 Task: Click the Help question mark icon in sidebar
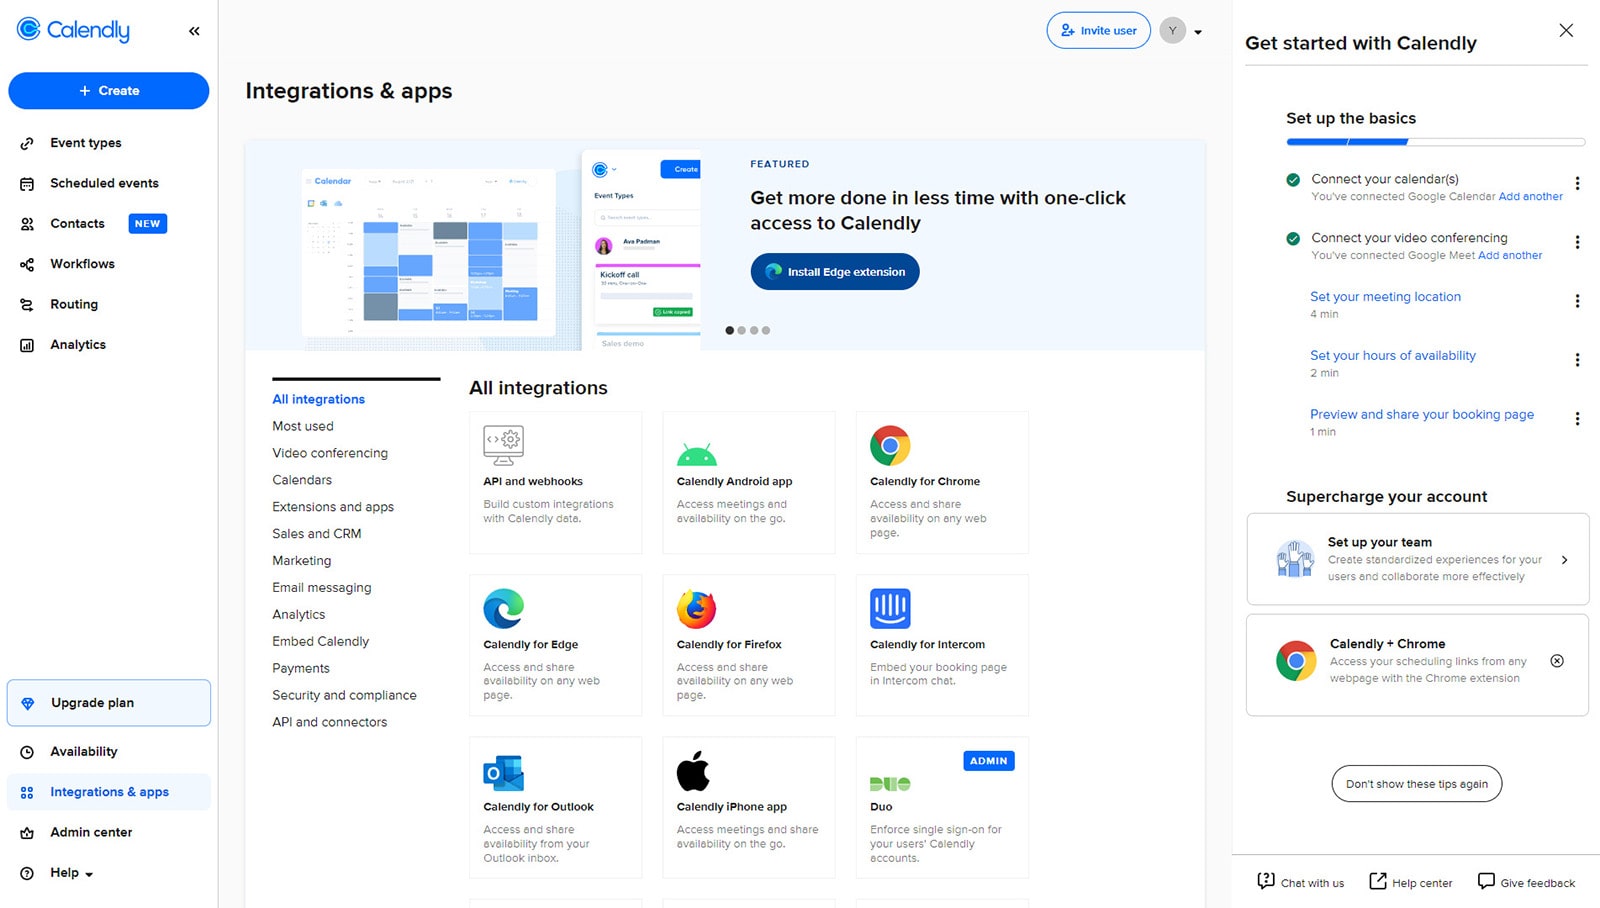point(27,874)
